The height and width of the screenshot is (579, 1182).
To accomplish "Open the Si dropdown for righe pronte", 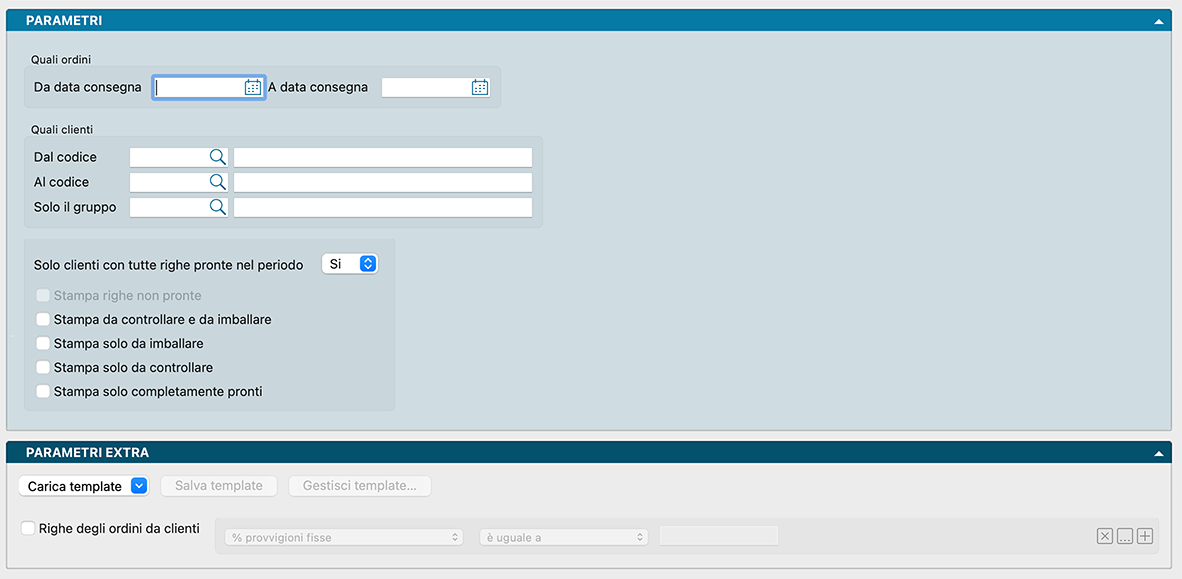I will (x=350, y=264).
